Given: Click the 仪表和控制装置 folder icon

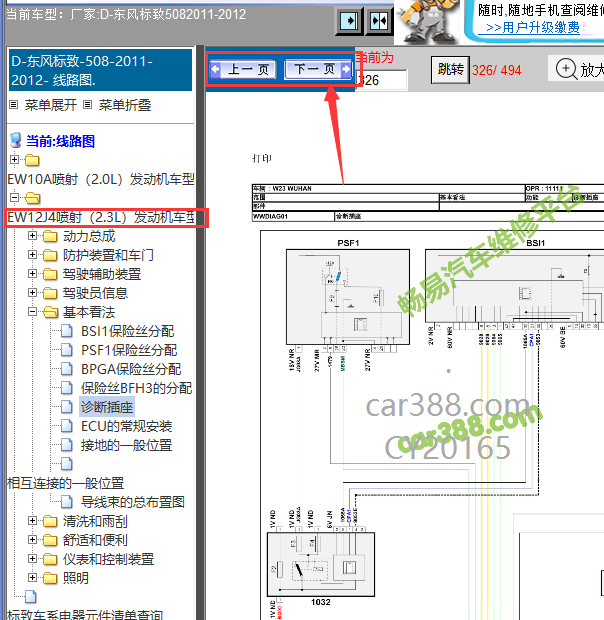Looking at the screenshot, I should 50,560.
